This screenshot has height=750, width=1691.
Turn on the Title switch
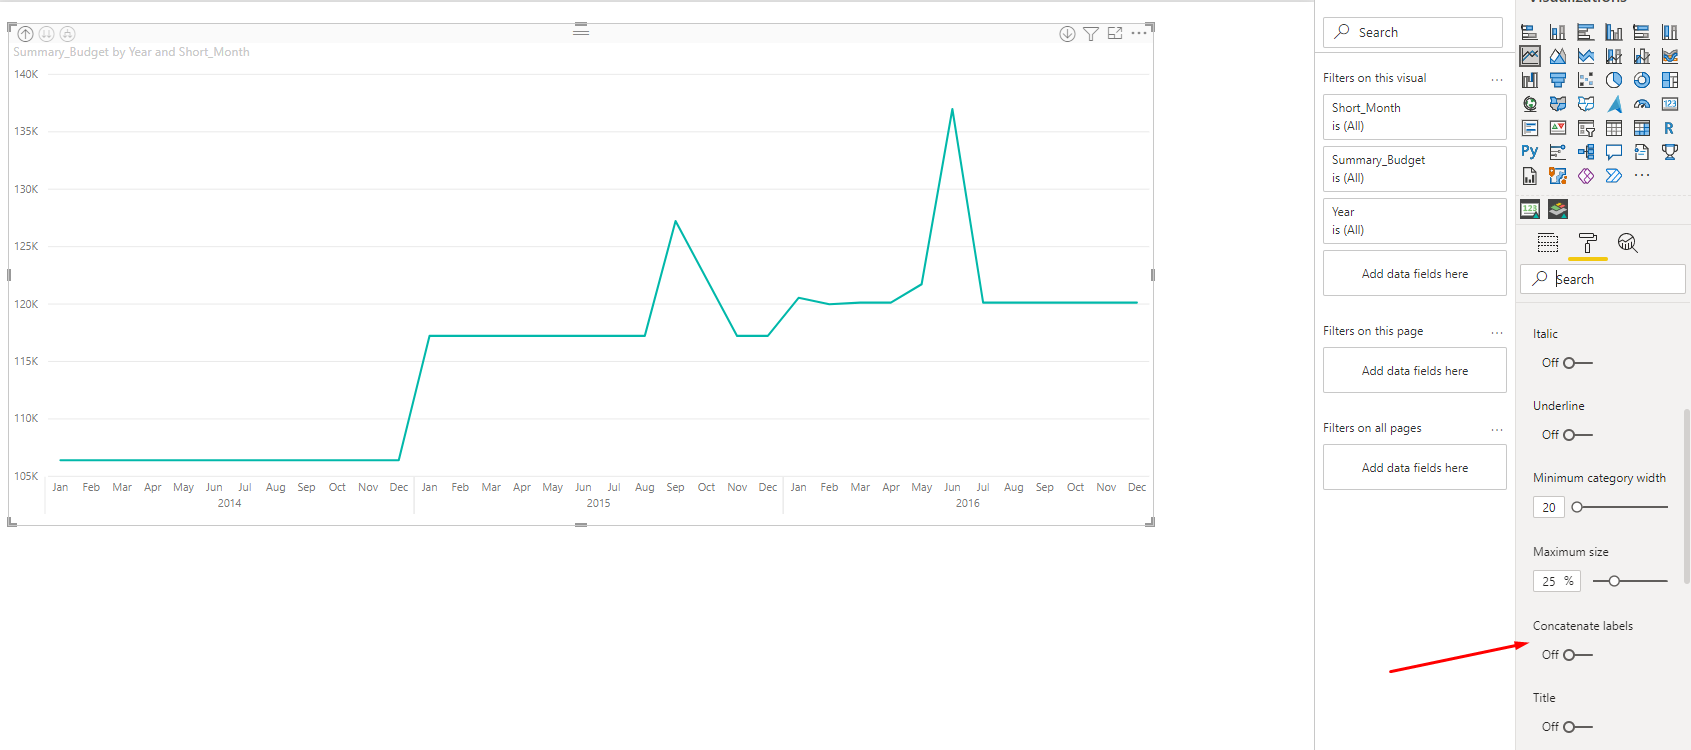[x=1578, y=727]
